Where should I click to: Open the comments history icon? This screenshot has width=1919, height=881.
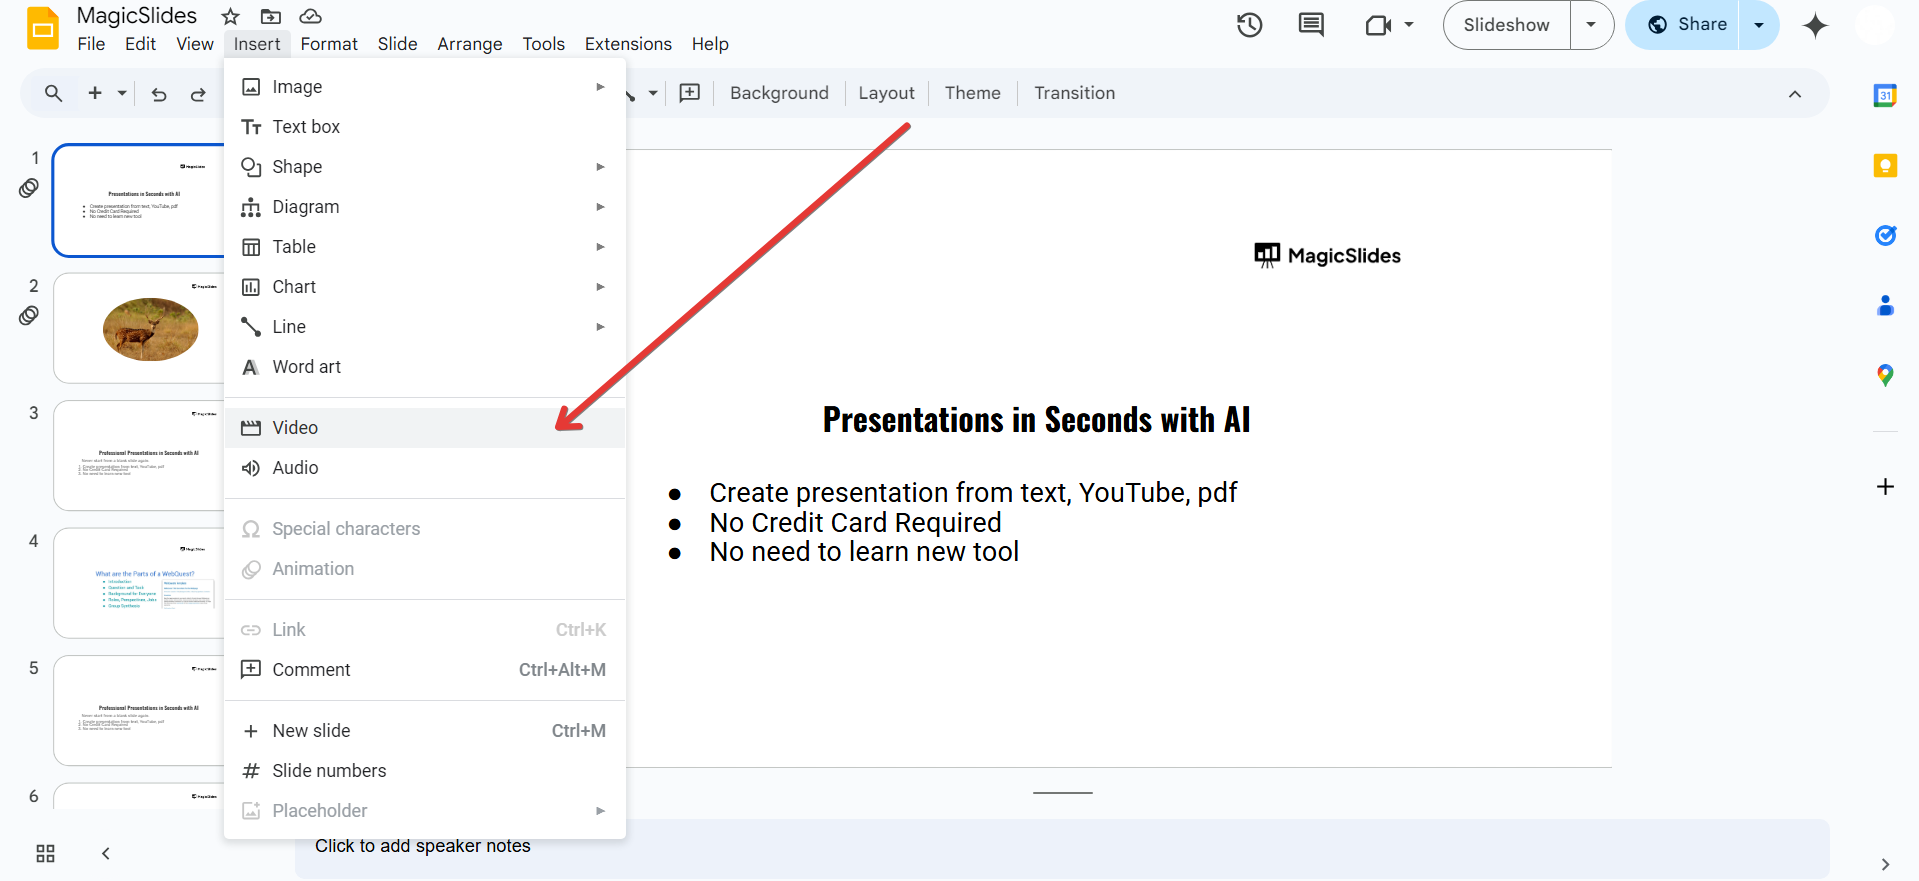1311,25
